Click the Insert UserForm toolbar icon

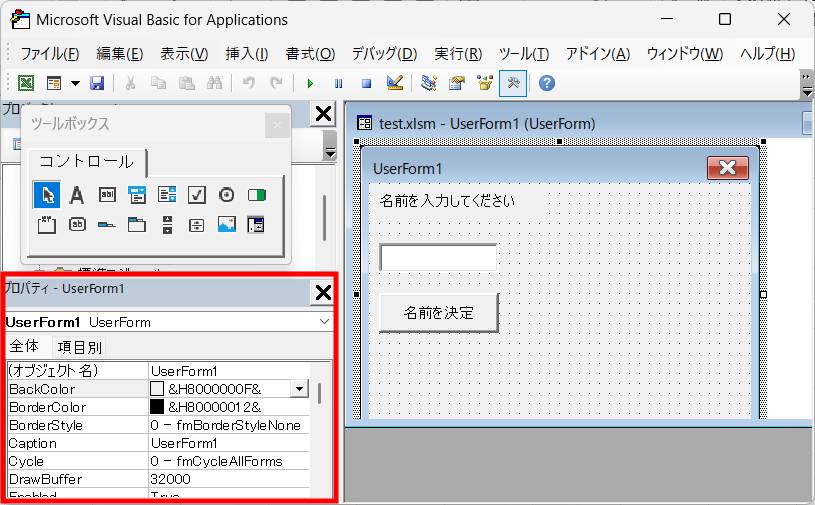point(54,83)
